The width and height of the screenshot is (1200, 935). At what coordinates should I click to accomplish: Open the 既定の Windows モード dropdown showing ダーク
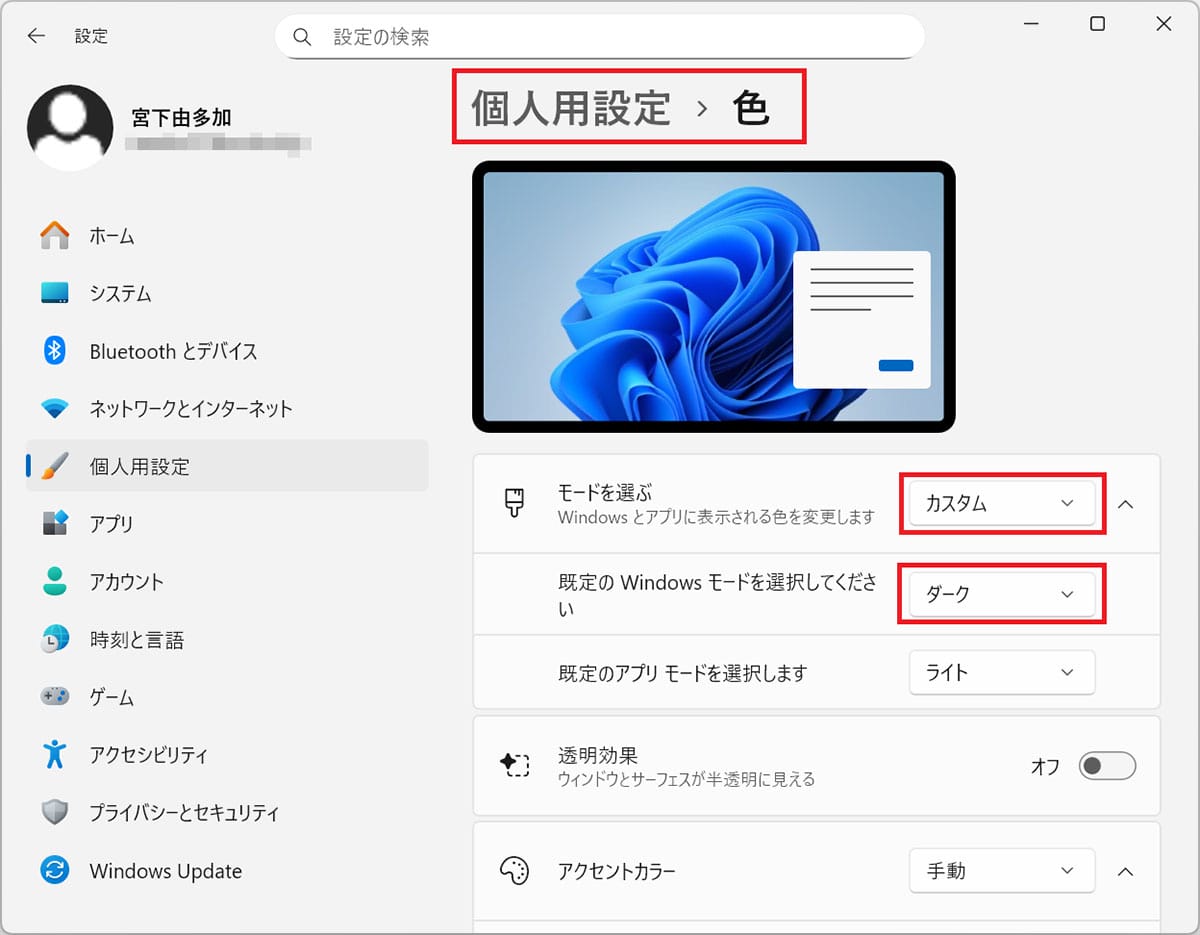click(1001, 593)
